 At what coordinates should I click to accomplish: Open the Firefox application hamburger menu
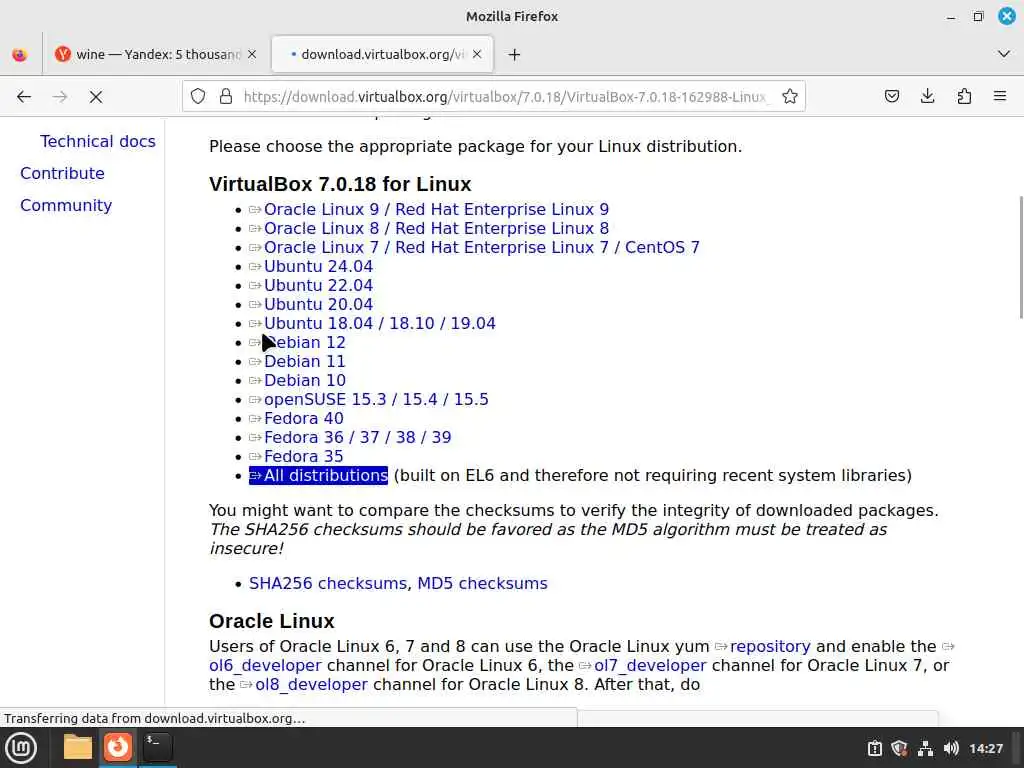point(1000,97)
